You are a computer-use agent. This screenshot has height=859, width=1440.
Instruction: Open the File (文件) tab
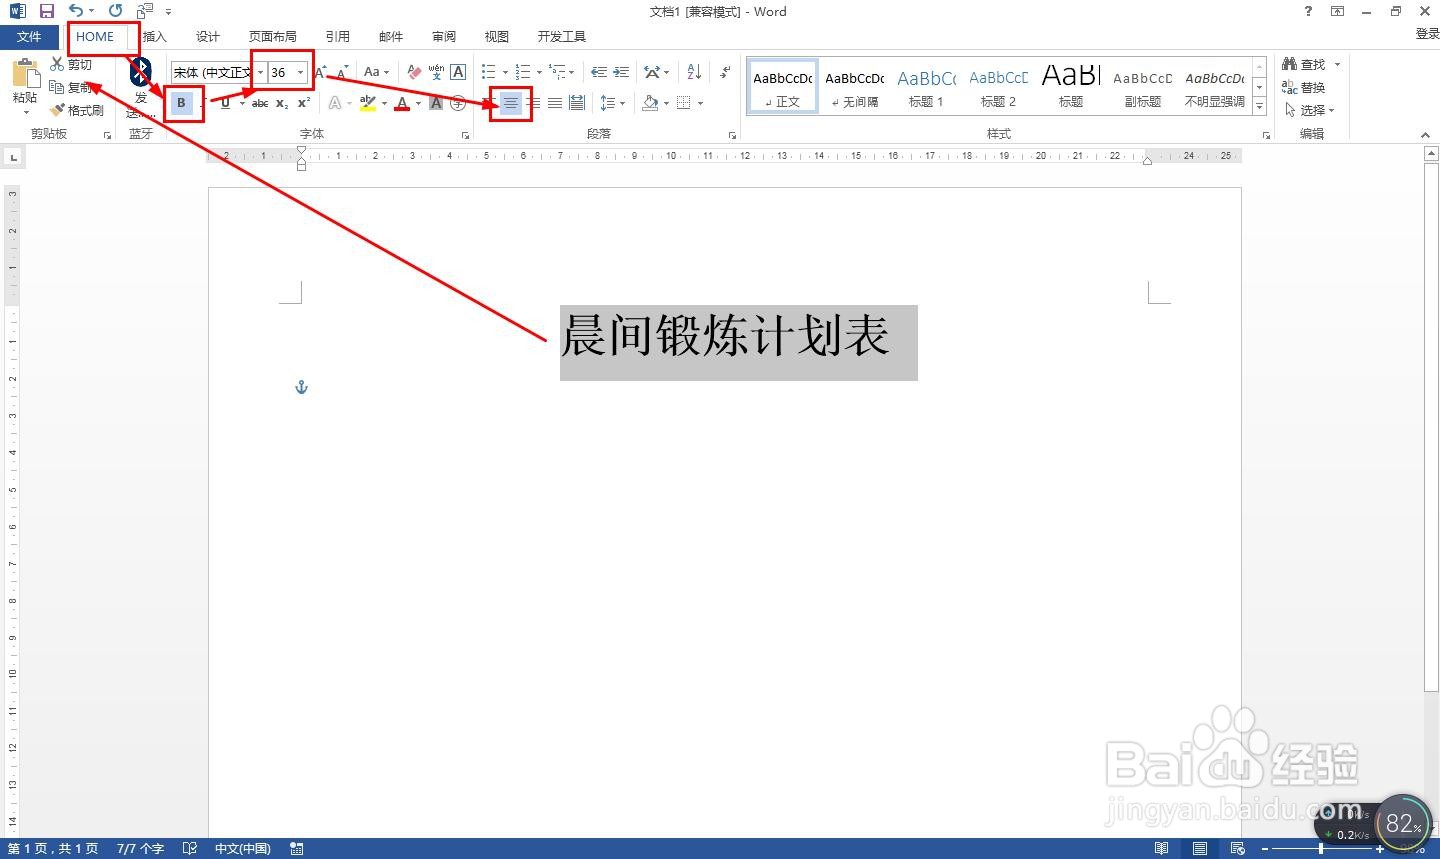(x=29, y=36)
